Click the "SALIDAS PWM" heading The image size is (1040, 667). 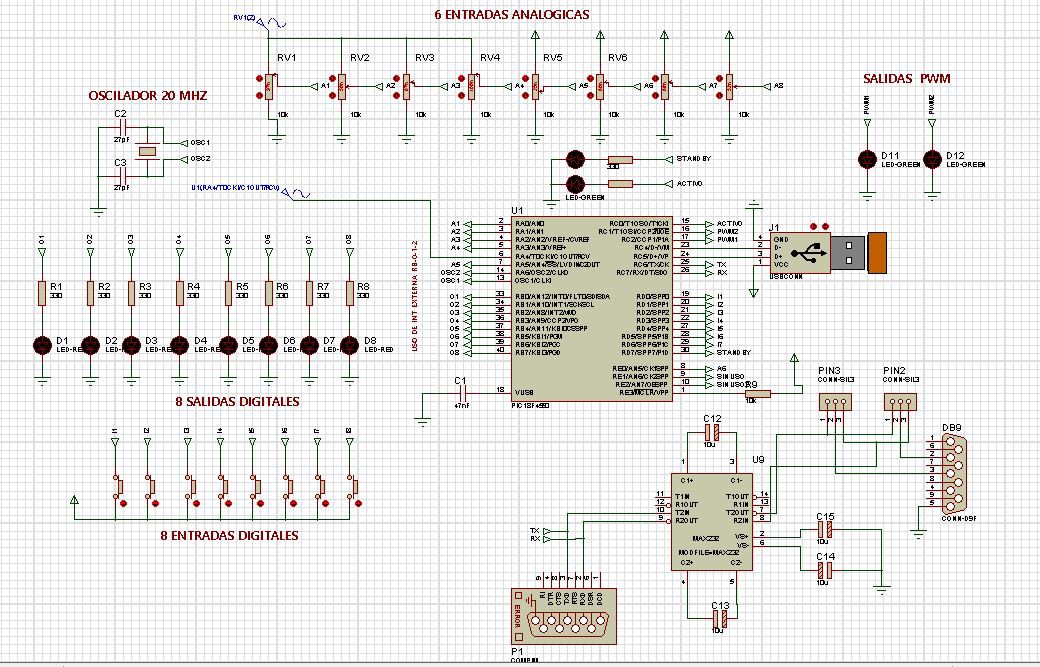click(x=906, y=79)
